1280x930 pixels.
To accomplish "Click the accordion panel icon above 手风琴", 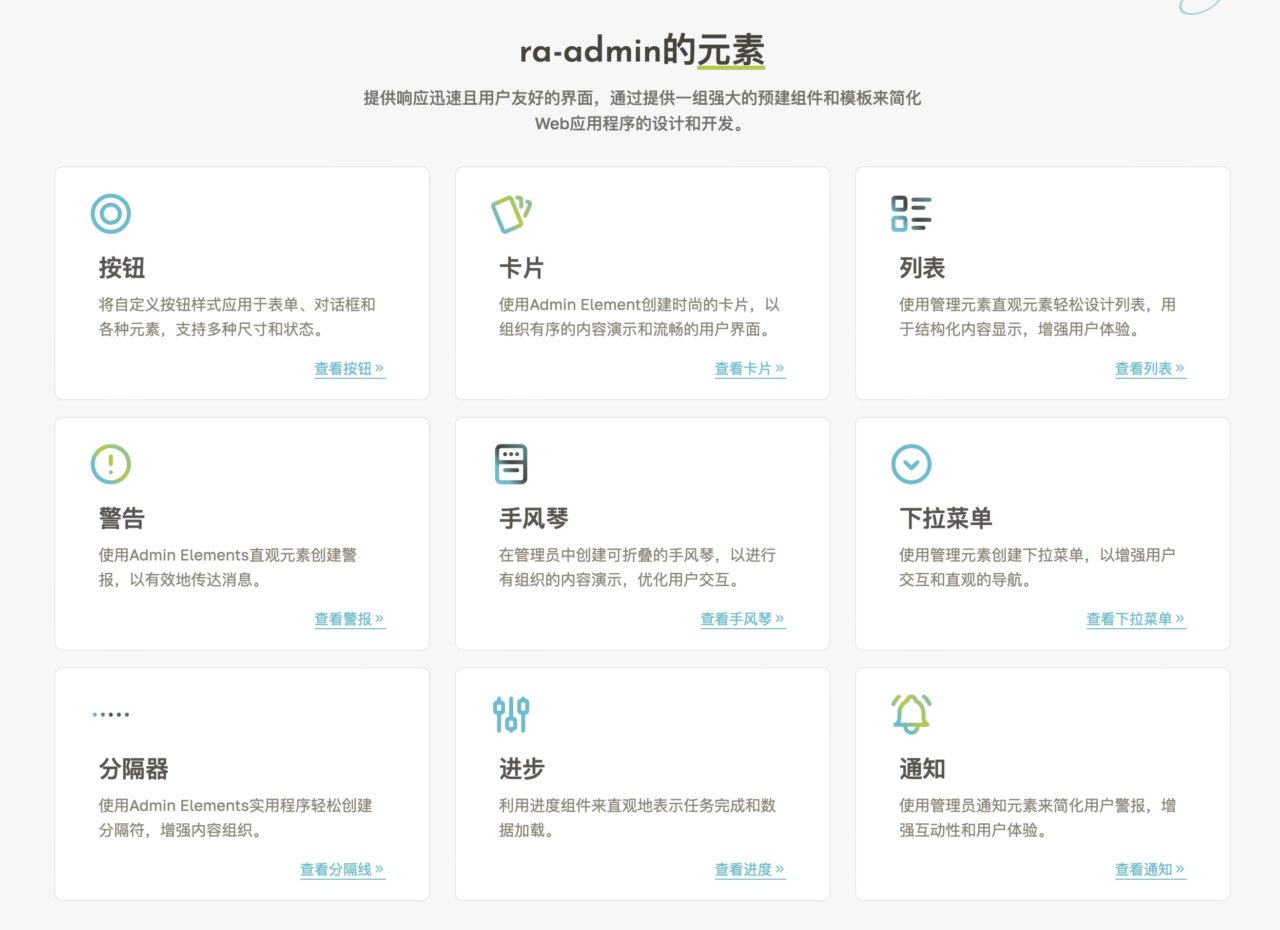I will (x=511, y=464).
